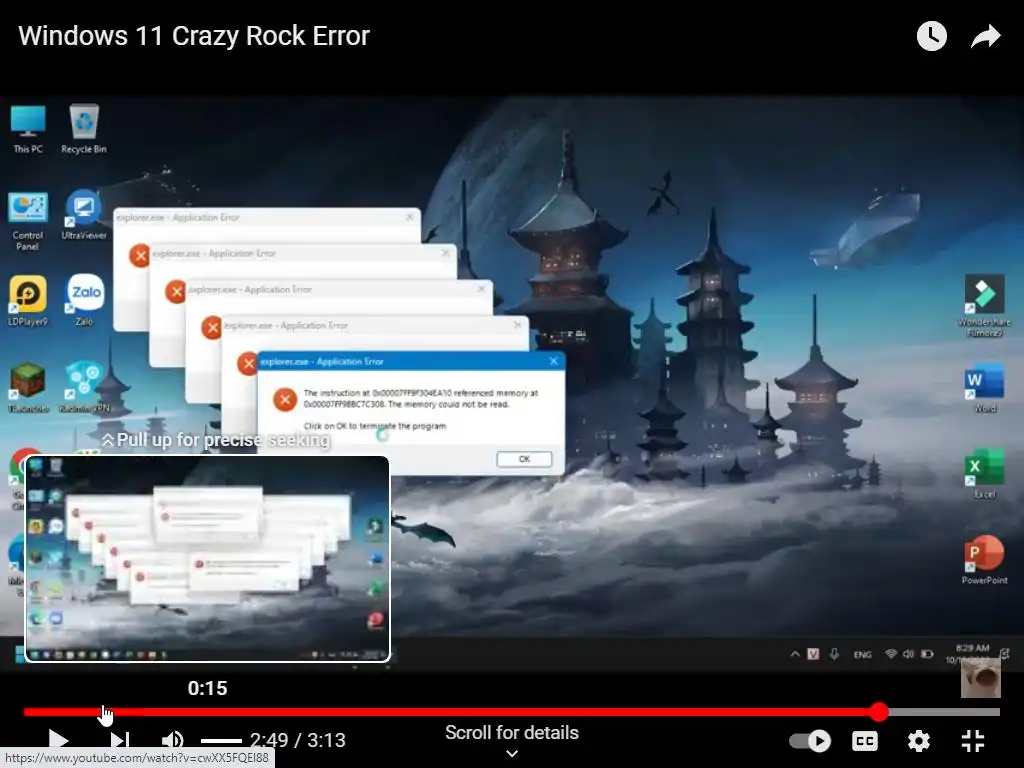
Task: Close the front explorer.exe error dialog
Action: click(x=554, y=360)
